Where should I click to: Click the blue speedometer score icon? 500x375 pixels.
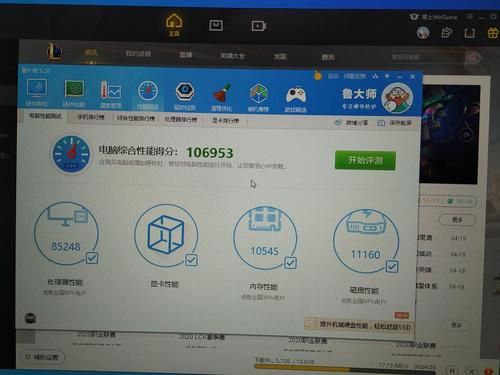[71, 154]
